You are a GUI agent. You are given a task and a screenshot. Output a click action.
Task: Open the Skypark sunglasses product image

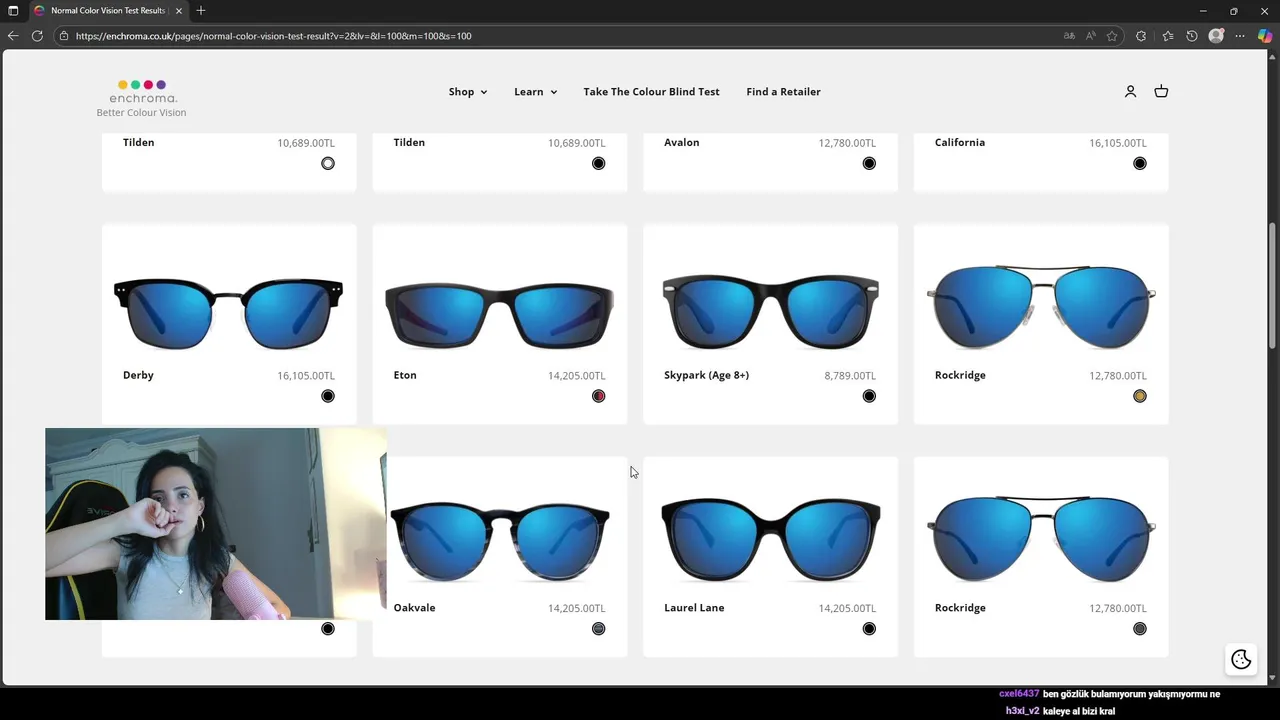coord(770,310)
